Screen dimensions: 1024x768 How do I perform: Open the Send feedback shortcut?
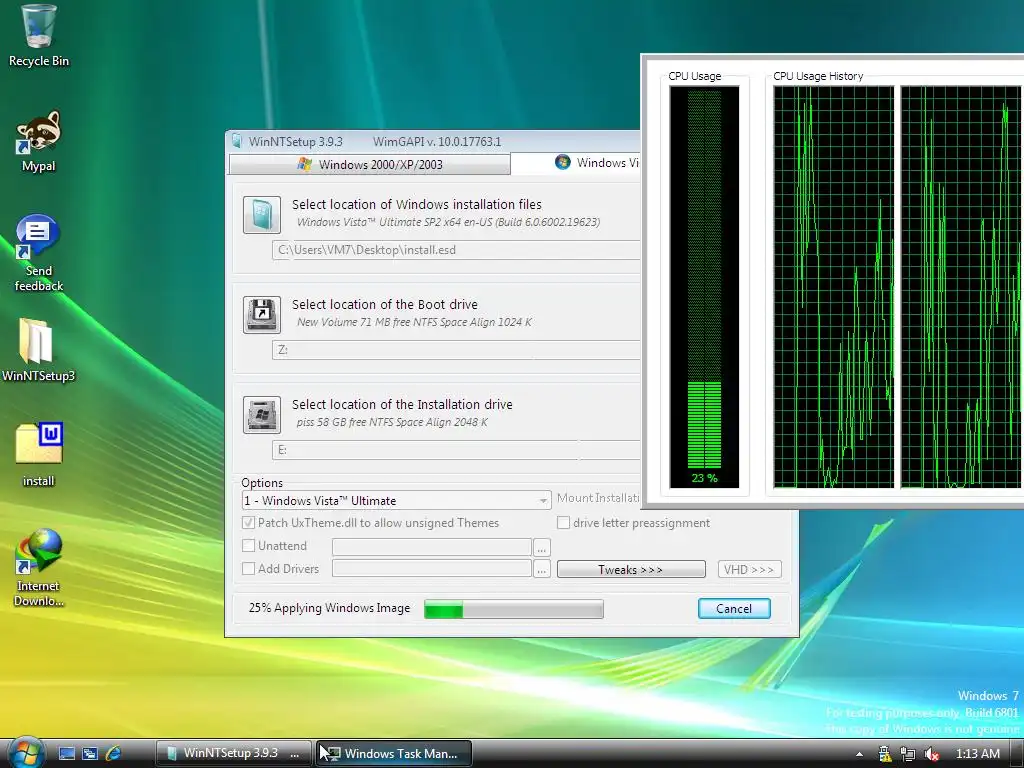39,253
